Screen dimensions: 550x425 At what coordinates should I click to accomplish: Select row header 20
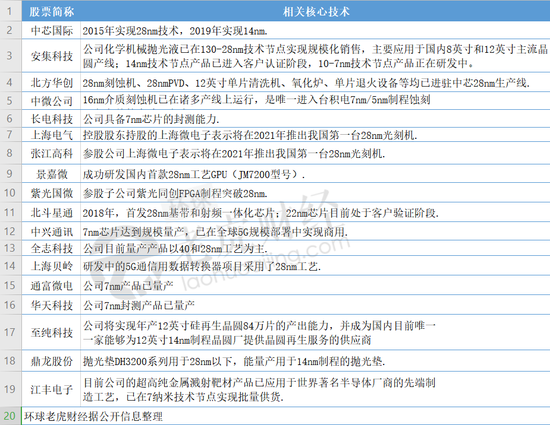tap(11, 416)
